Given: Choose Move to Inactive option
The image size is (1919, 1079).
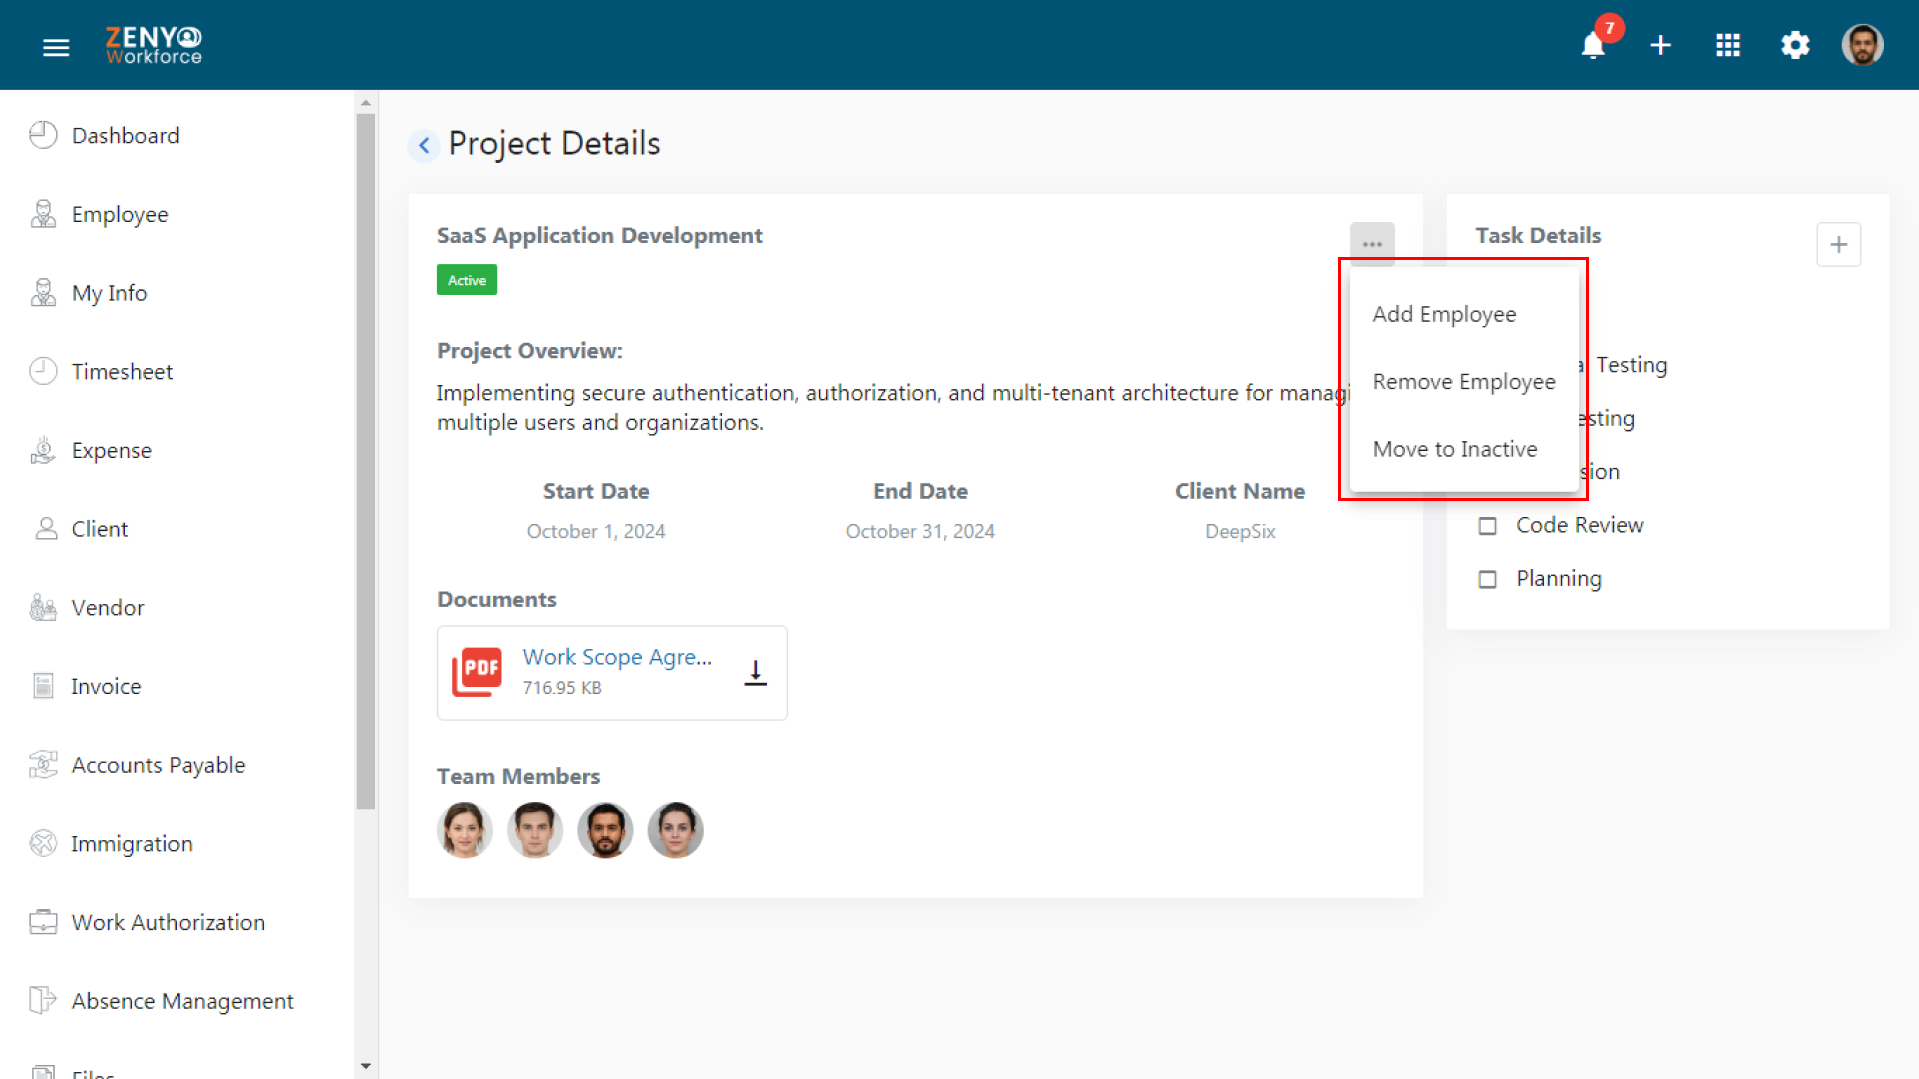Looking at the screenshot, I should 1455,449.
